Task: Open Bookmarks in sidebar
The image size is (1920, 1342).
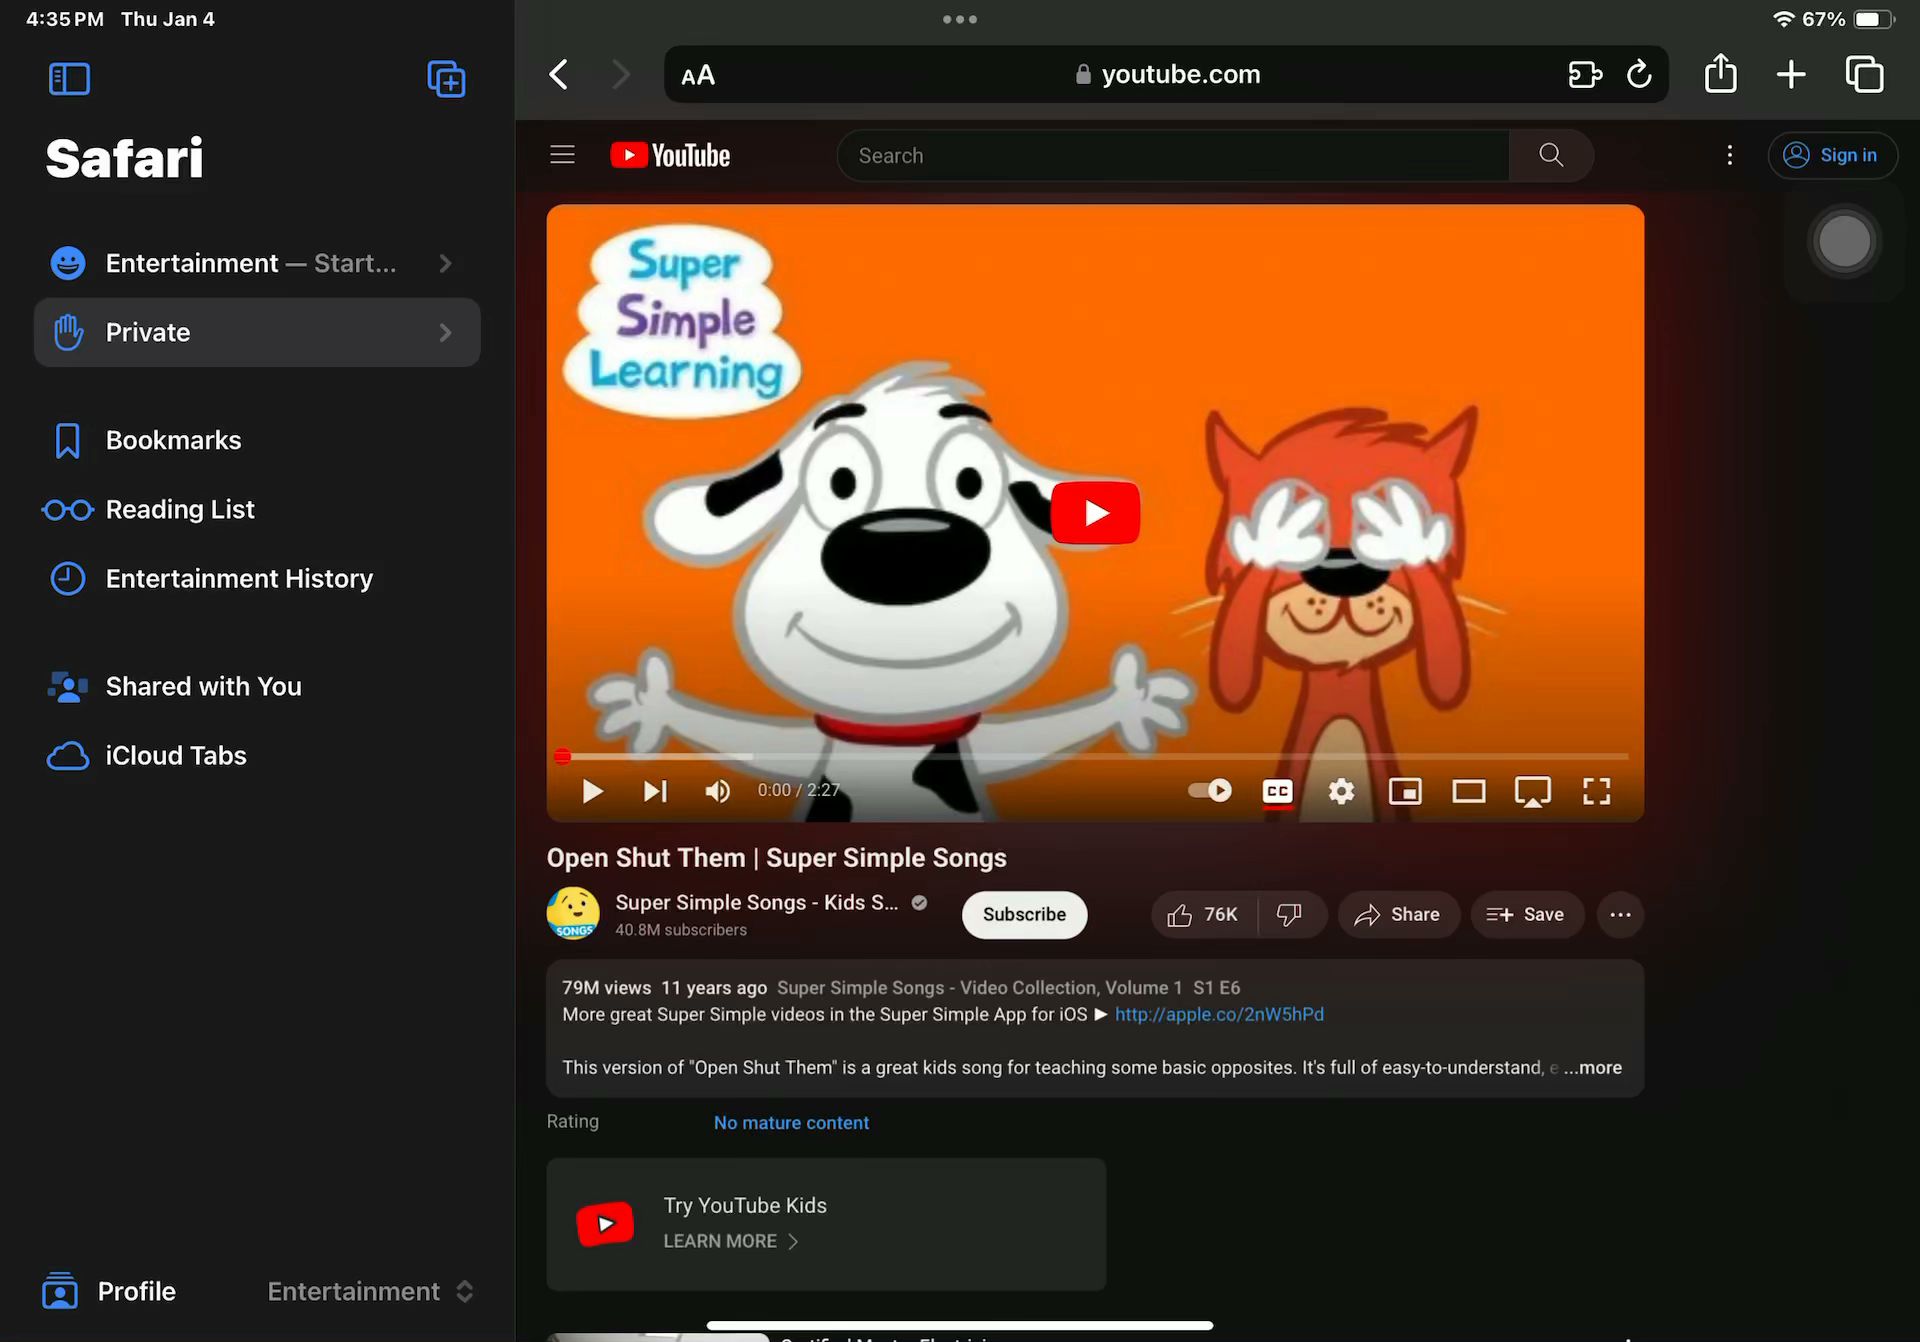Action: click(173, 440)
